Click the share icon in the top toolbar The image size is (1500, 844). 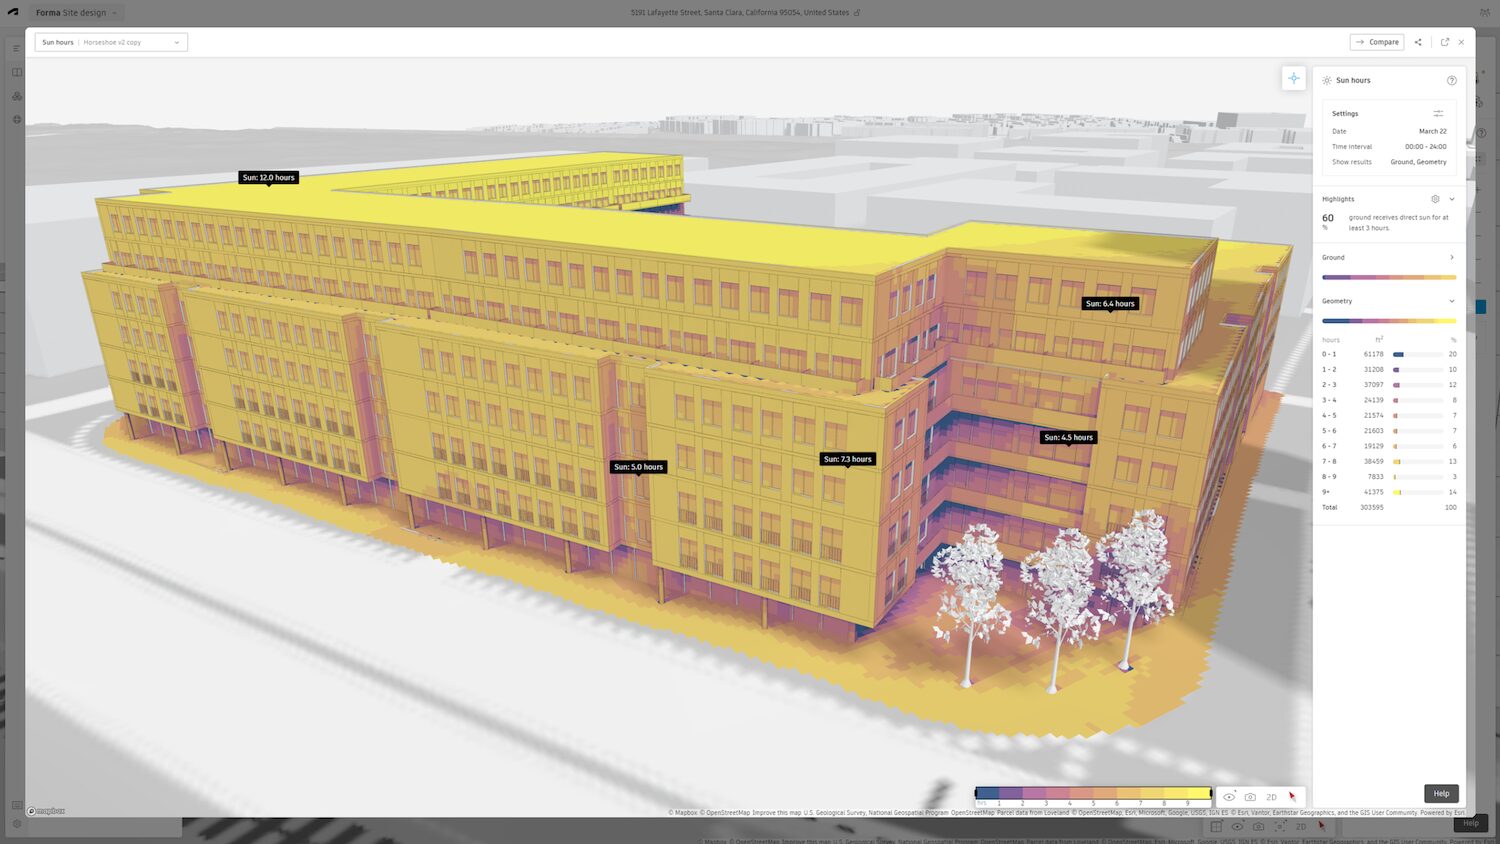pyautogui.click(x=1418, y=42)
